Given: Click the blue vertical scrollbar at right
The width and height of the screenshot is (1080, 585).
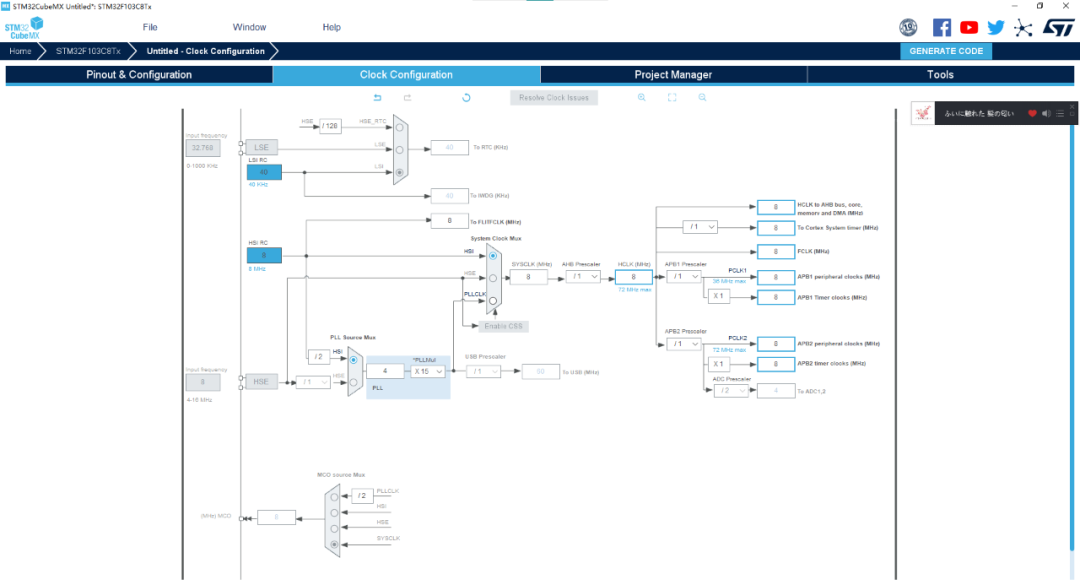Looking at the screenshot, I should [x=1072, y=338].
